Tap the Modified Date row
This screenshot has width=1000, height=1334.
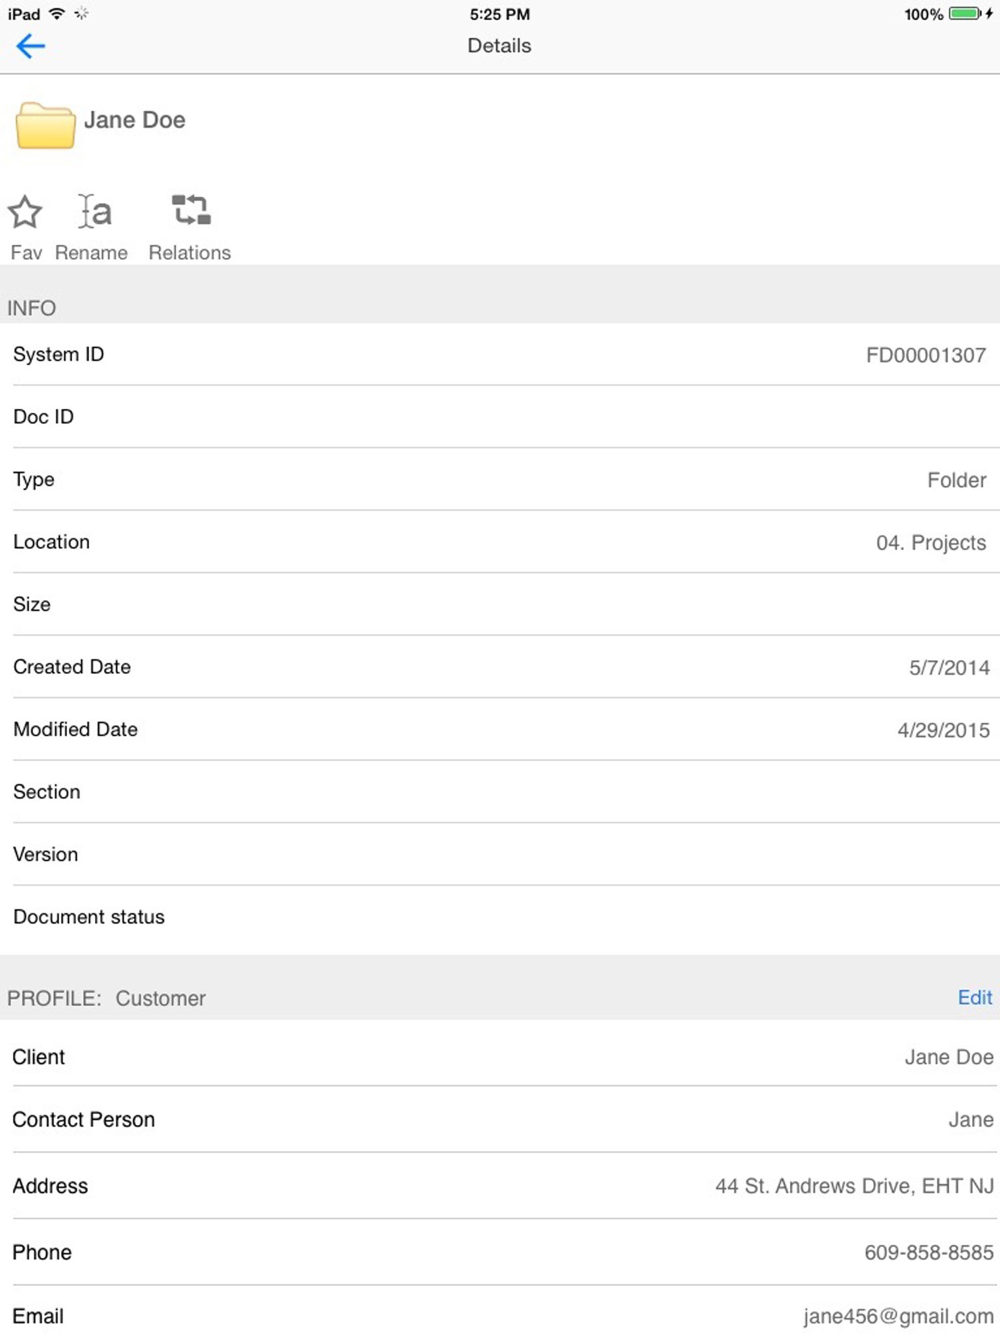tap(500, 730)
